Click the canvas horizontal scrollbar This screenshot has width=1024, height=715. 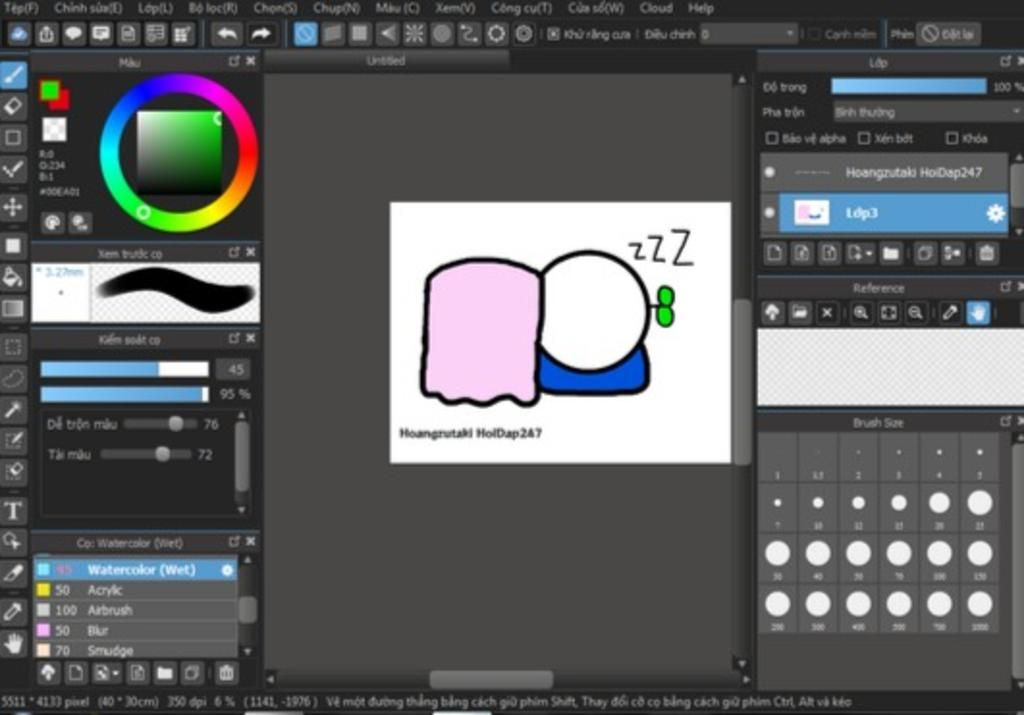pyautogui.click(x=491, y=680)
